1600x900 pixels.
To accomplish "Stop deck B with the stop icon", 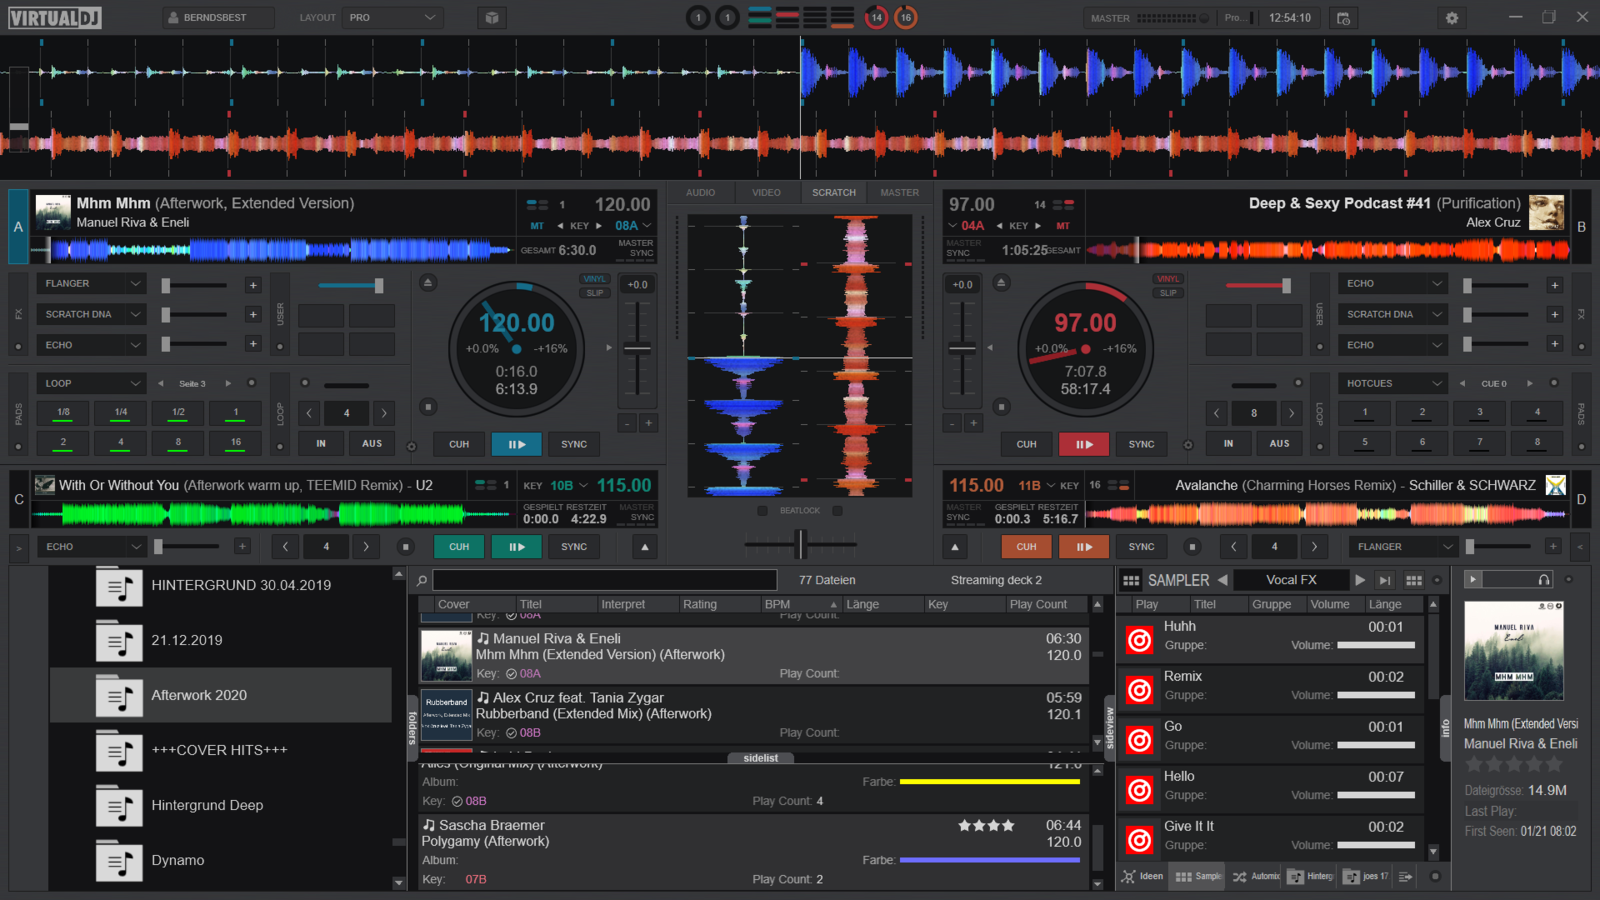I will 1001,407.
